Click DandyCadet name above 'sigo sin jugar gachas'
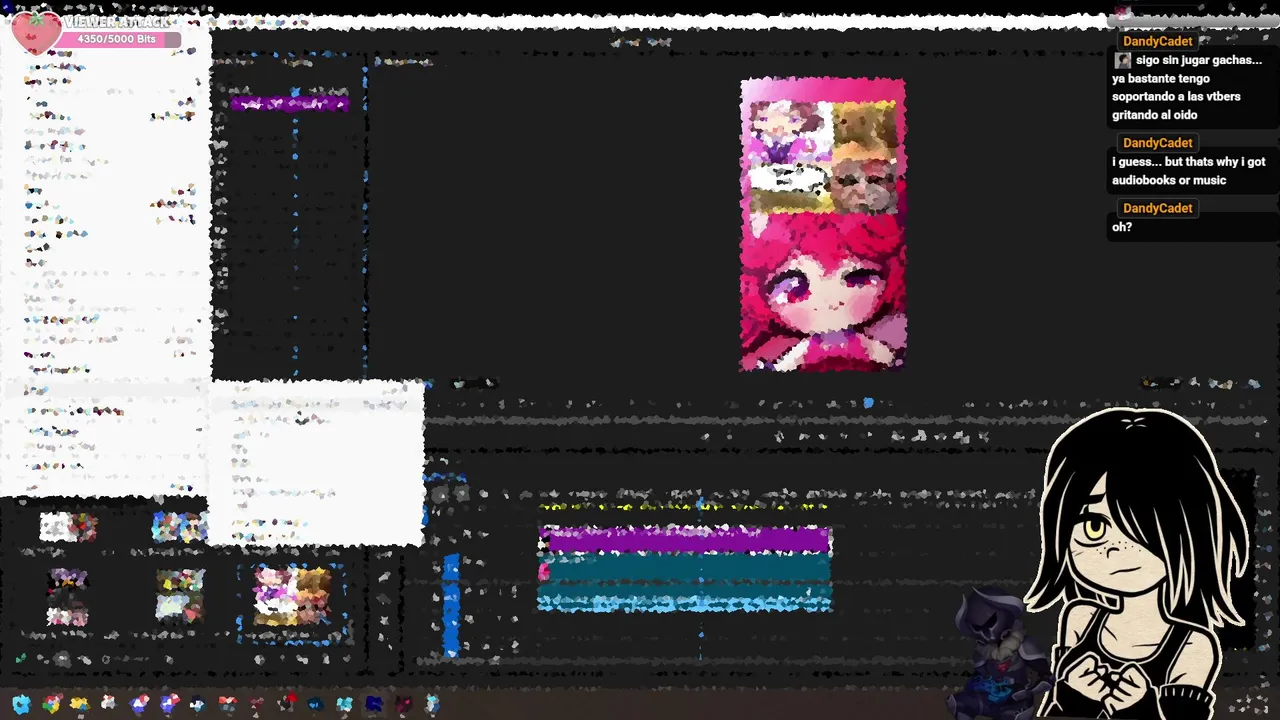Screen dimensions: 1280x720 [x=1157, y=42]
